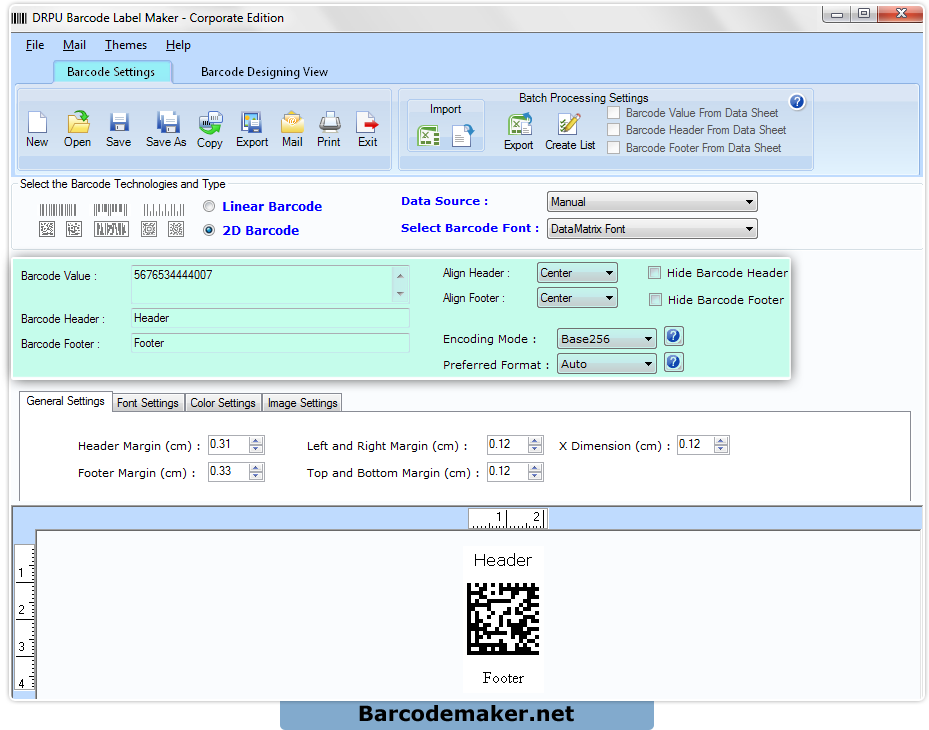Open help for Encoding Mode
Image resolution: width=929 pixels, height=730 pixels.
[x=674, y=337]
